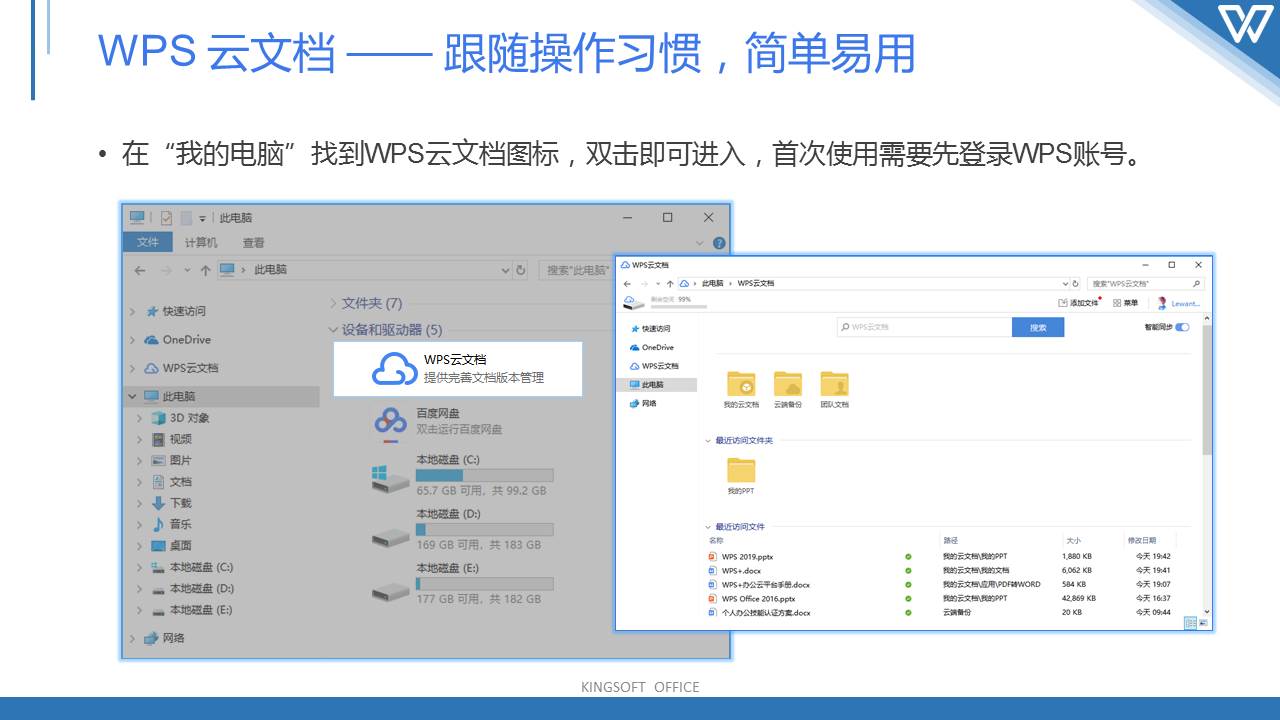The width and height of the screenshot is (1280, 720).
Task: Switch to details view icon in WPS云文档 window
Action: pos(1189,623)
